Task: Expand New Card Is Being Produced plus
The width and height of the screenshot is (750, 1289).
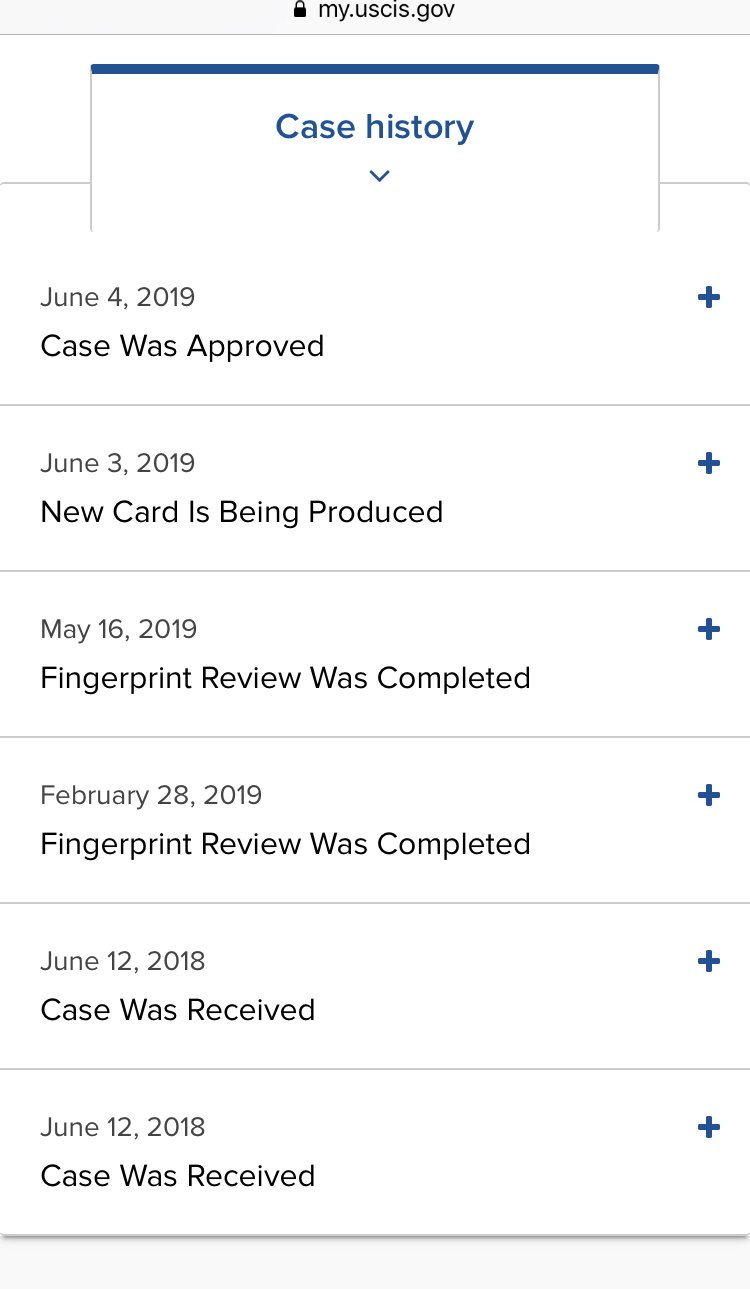Action: point(708,463)
